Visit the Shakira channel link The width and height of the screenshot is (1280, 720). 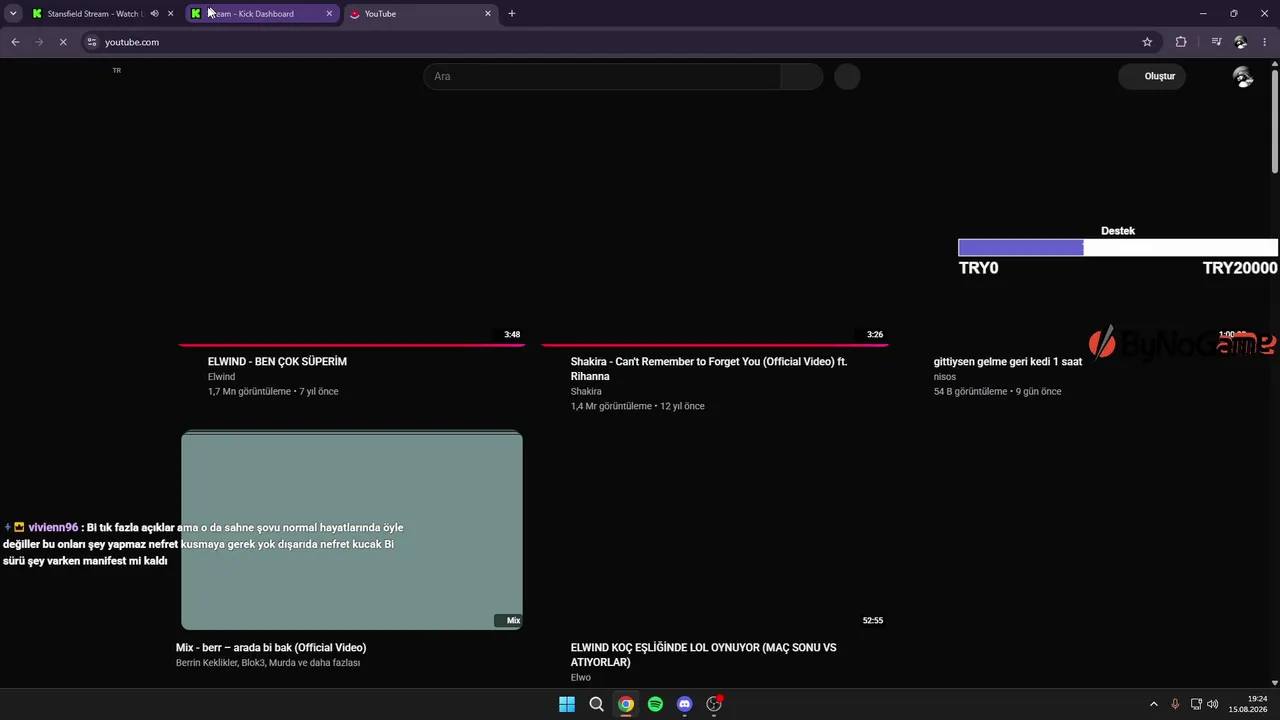pos(586,392)
